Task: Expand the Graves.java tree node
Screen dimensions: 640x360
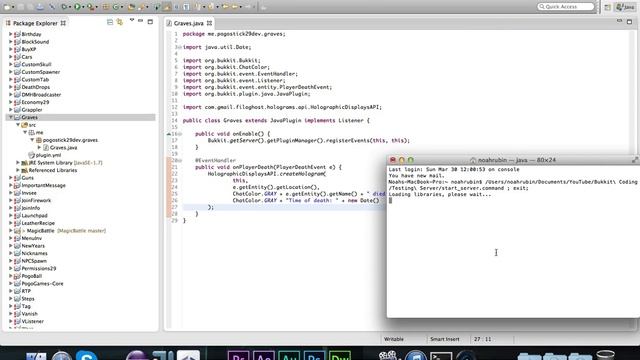Action: pos(40,147)
